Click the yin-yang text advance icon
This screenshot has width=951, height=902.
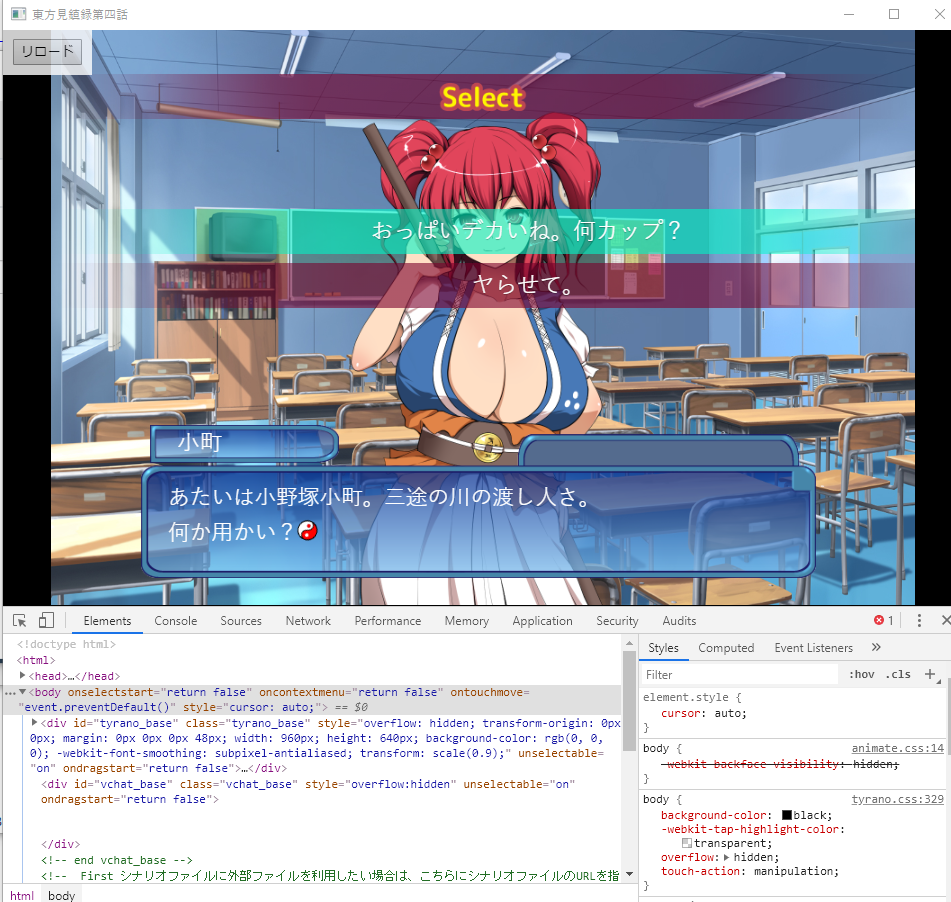click(x=308, y=531)
